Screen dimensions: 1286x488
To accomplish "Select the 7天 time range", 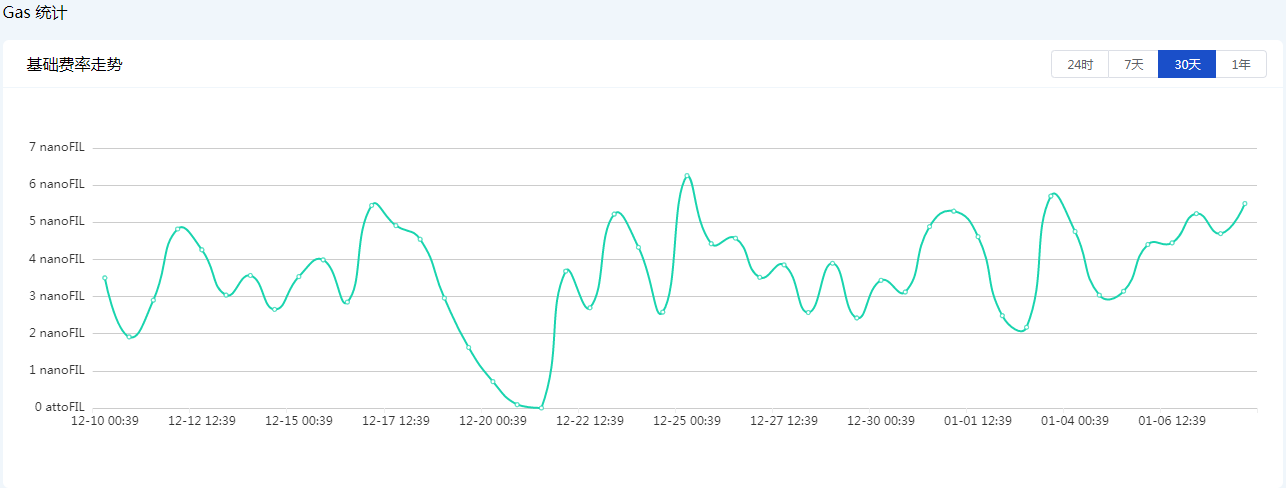I will 1133,65.
